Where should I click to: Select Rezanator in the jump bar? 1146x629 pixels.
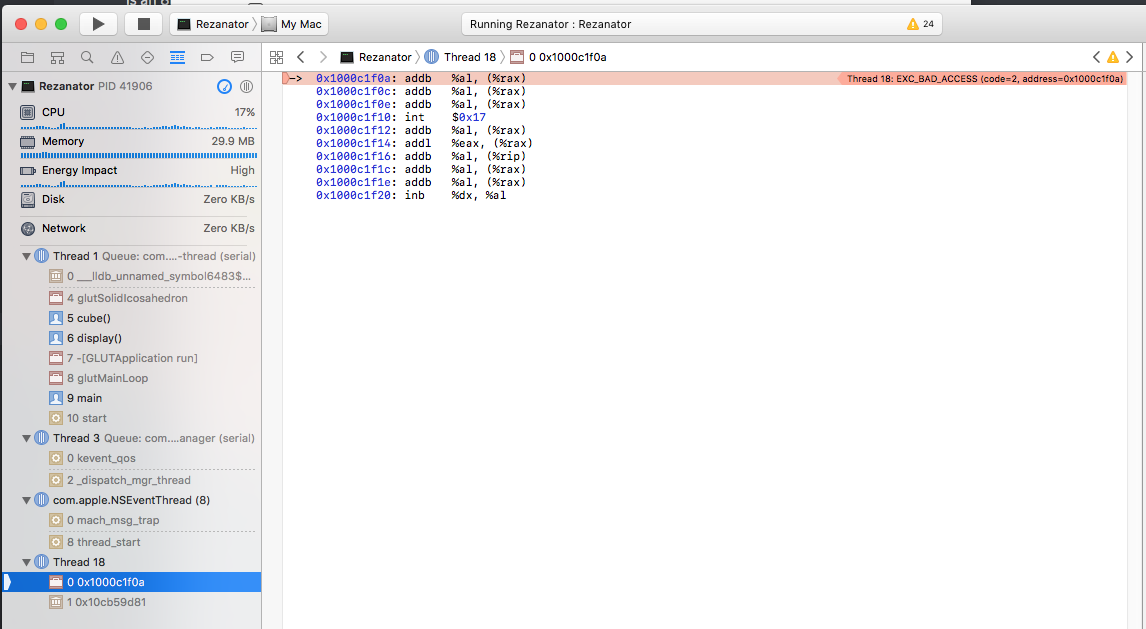376,57
